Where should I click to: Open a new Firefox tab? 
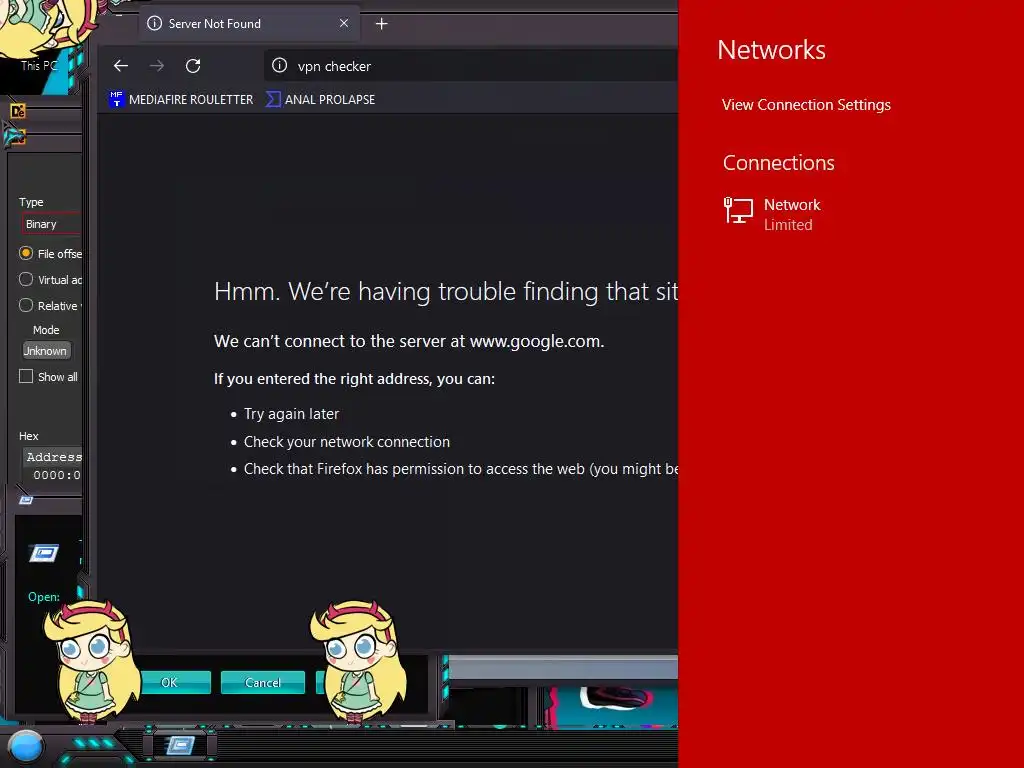[381, 24]
